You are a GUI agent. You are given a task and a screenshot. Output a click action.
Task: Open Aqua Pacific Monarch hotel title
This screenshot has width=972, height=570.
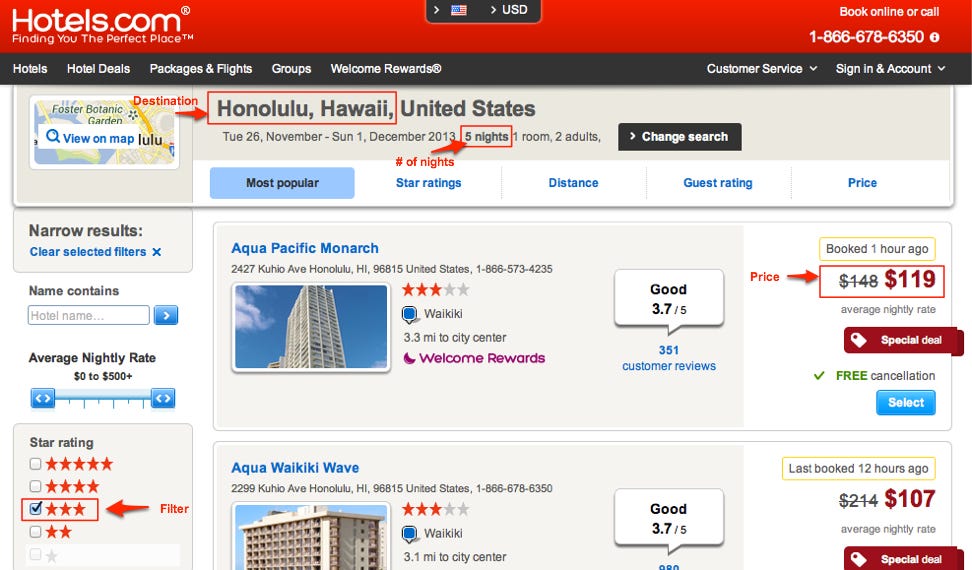(305, 248)
